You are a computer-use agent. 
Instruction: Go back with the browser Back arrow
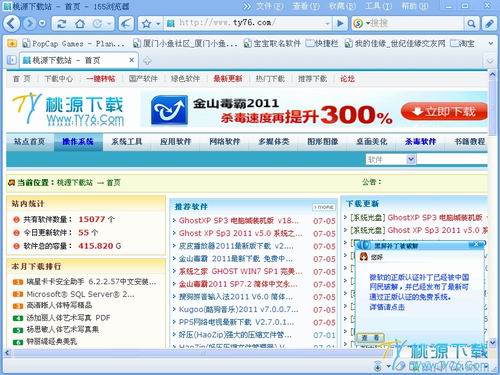[x=12, y=23]
